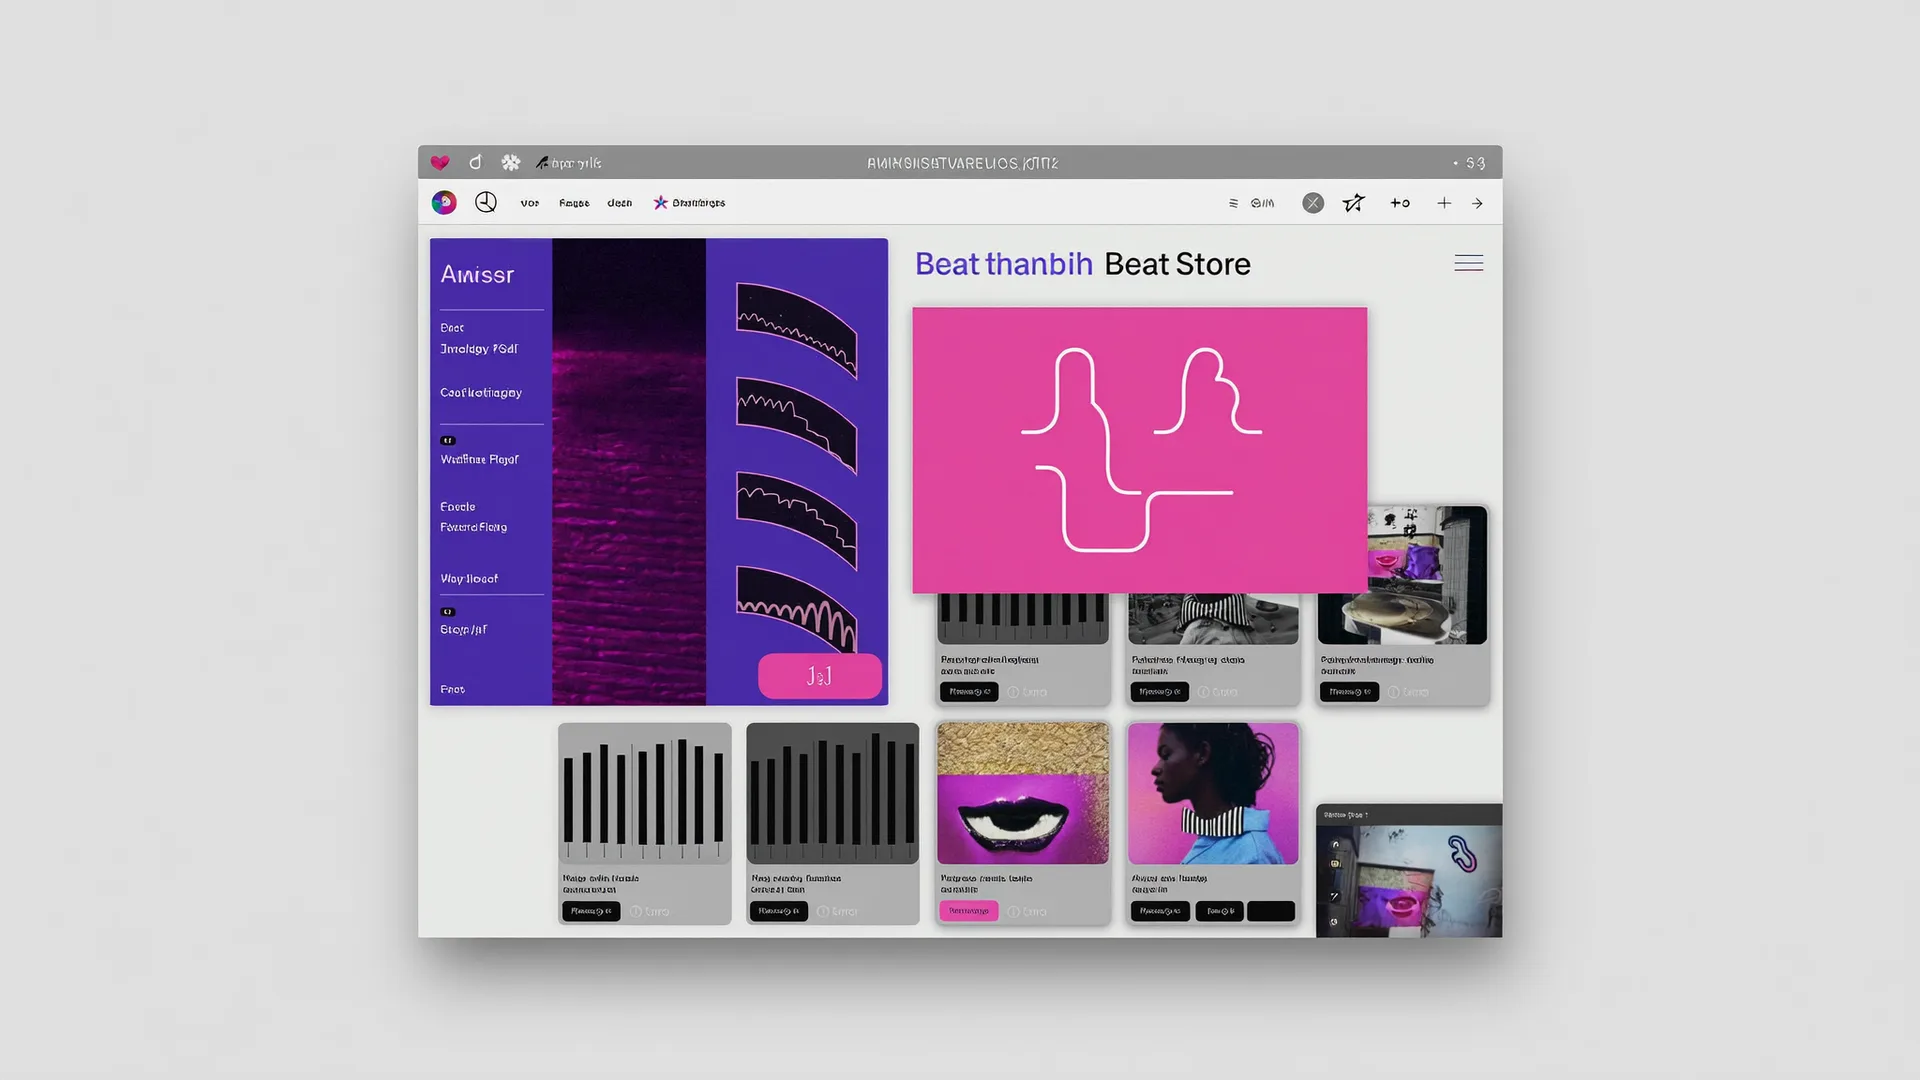Open the second toolbar menu item after 'vor'
Viewport: 1920px width, 1080px height.
pyautogui.click(x=574, y=203)
